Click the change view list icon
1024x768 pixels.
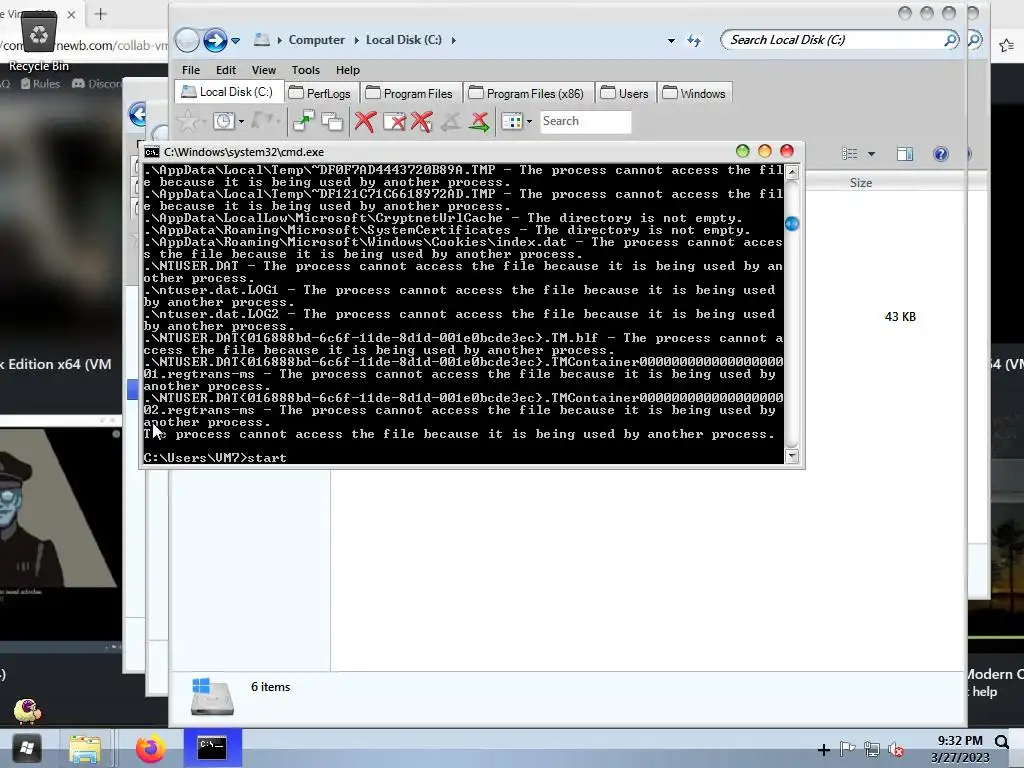click(850, 153)
